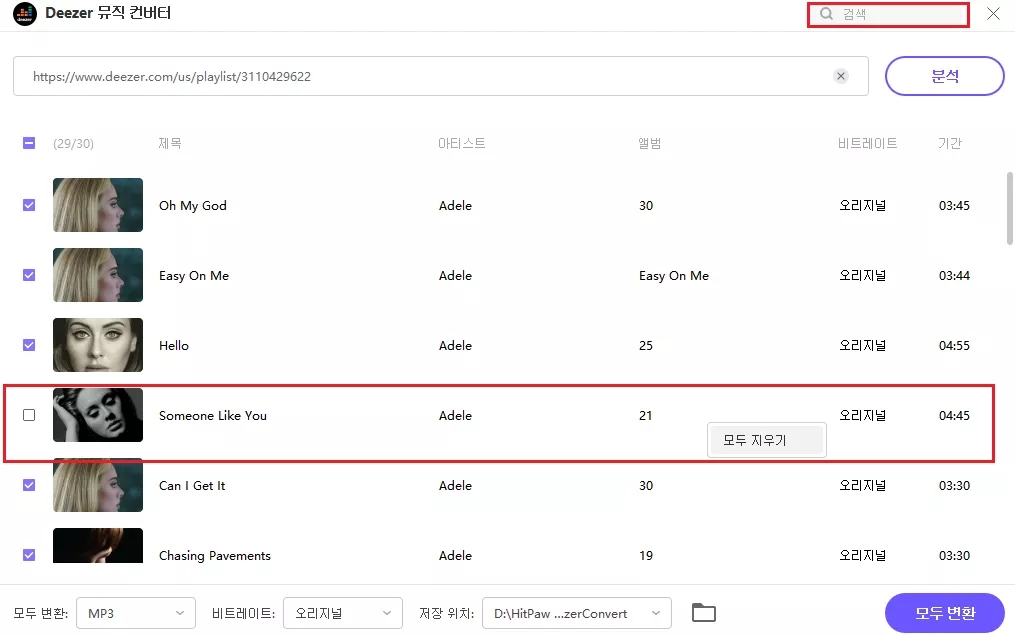Select the Someone Like You title text

point(213,416)
